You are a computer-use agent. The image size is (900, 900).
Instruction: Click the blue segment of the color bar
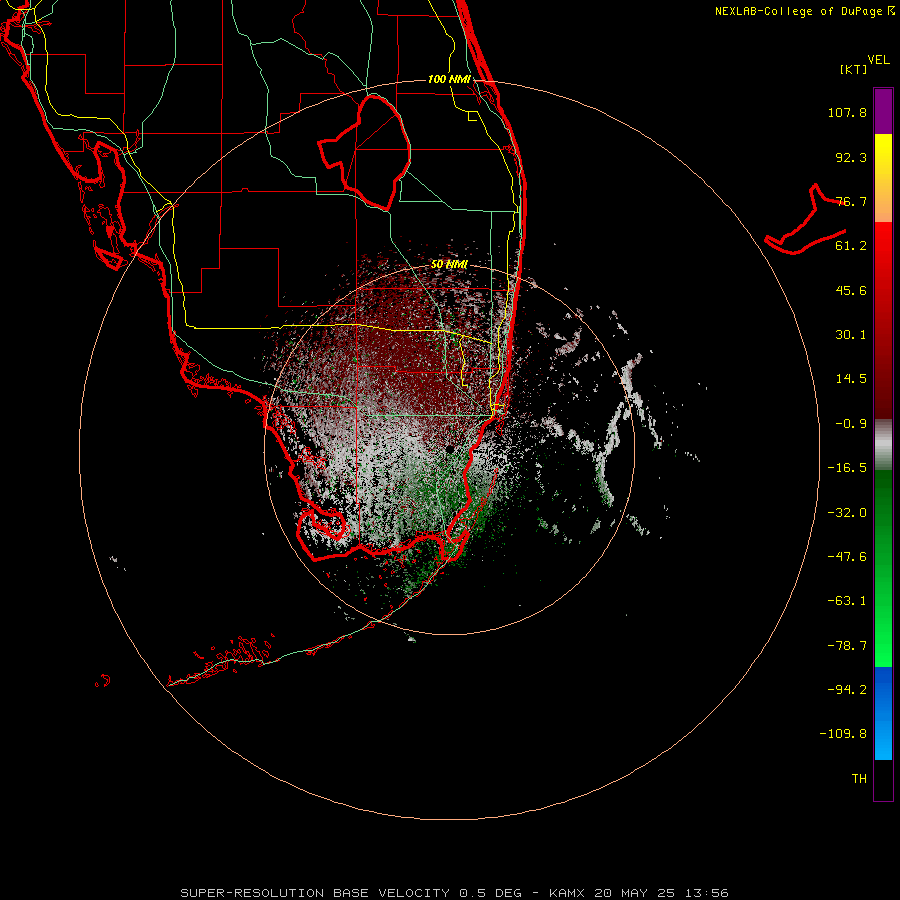pyautogui.click(x=883, y=713)
